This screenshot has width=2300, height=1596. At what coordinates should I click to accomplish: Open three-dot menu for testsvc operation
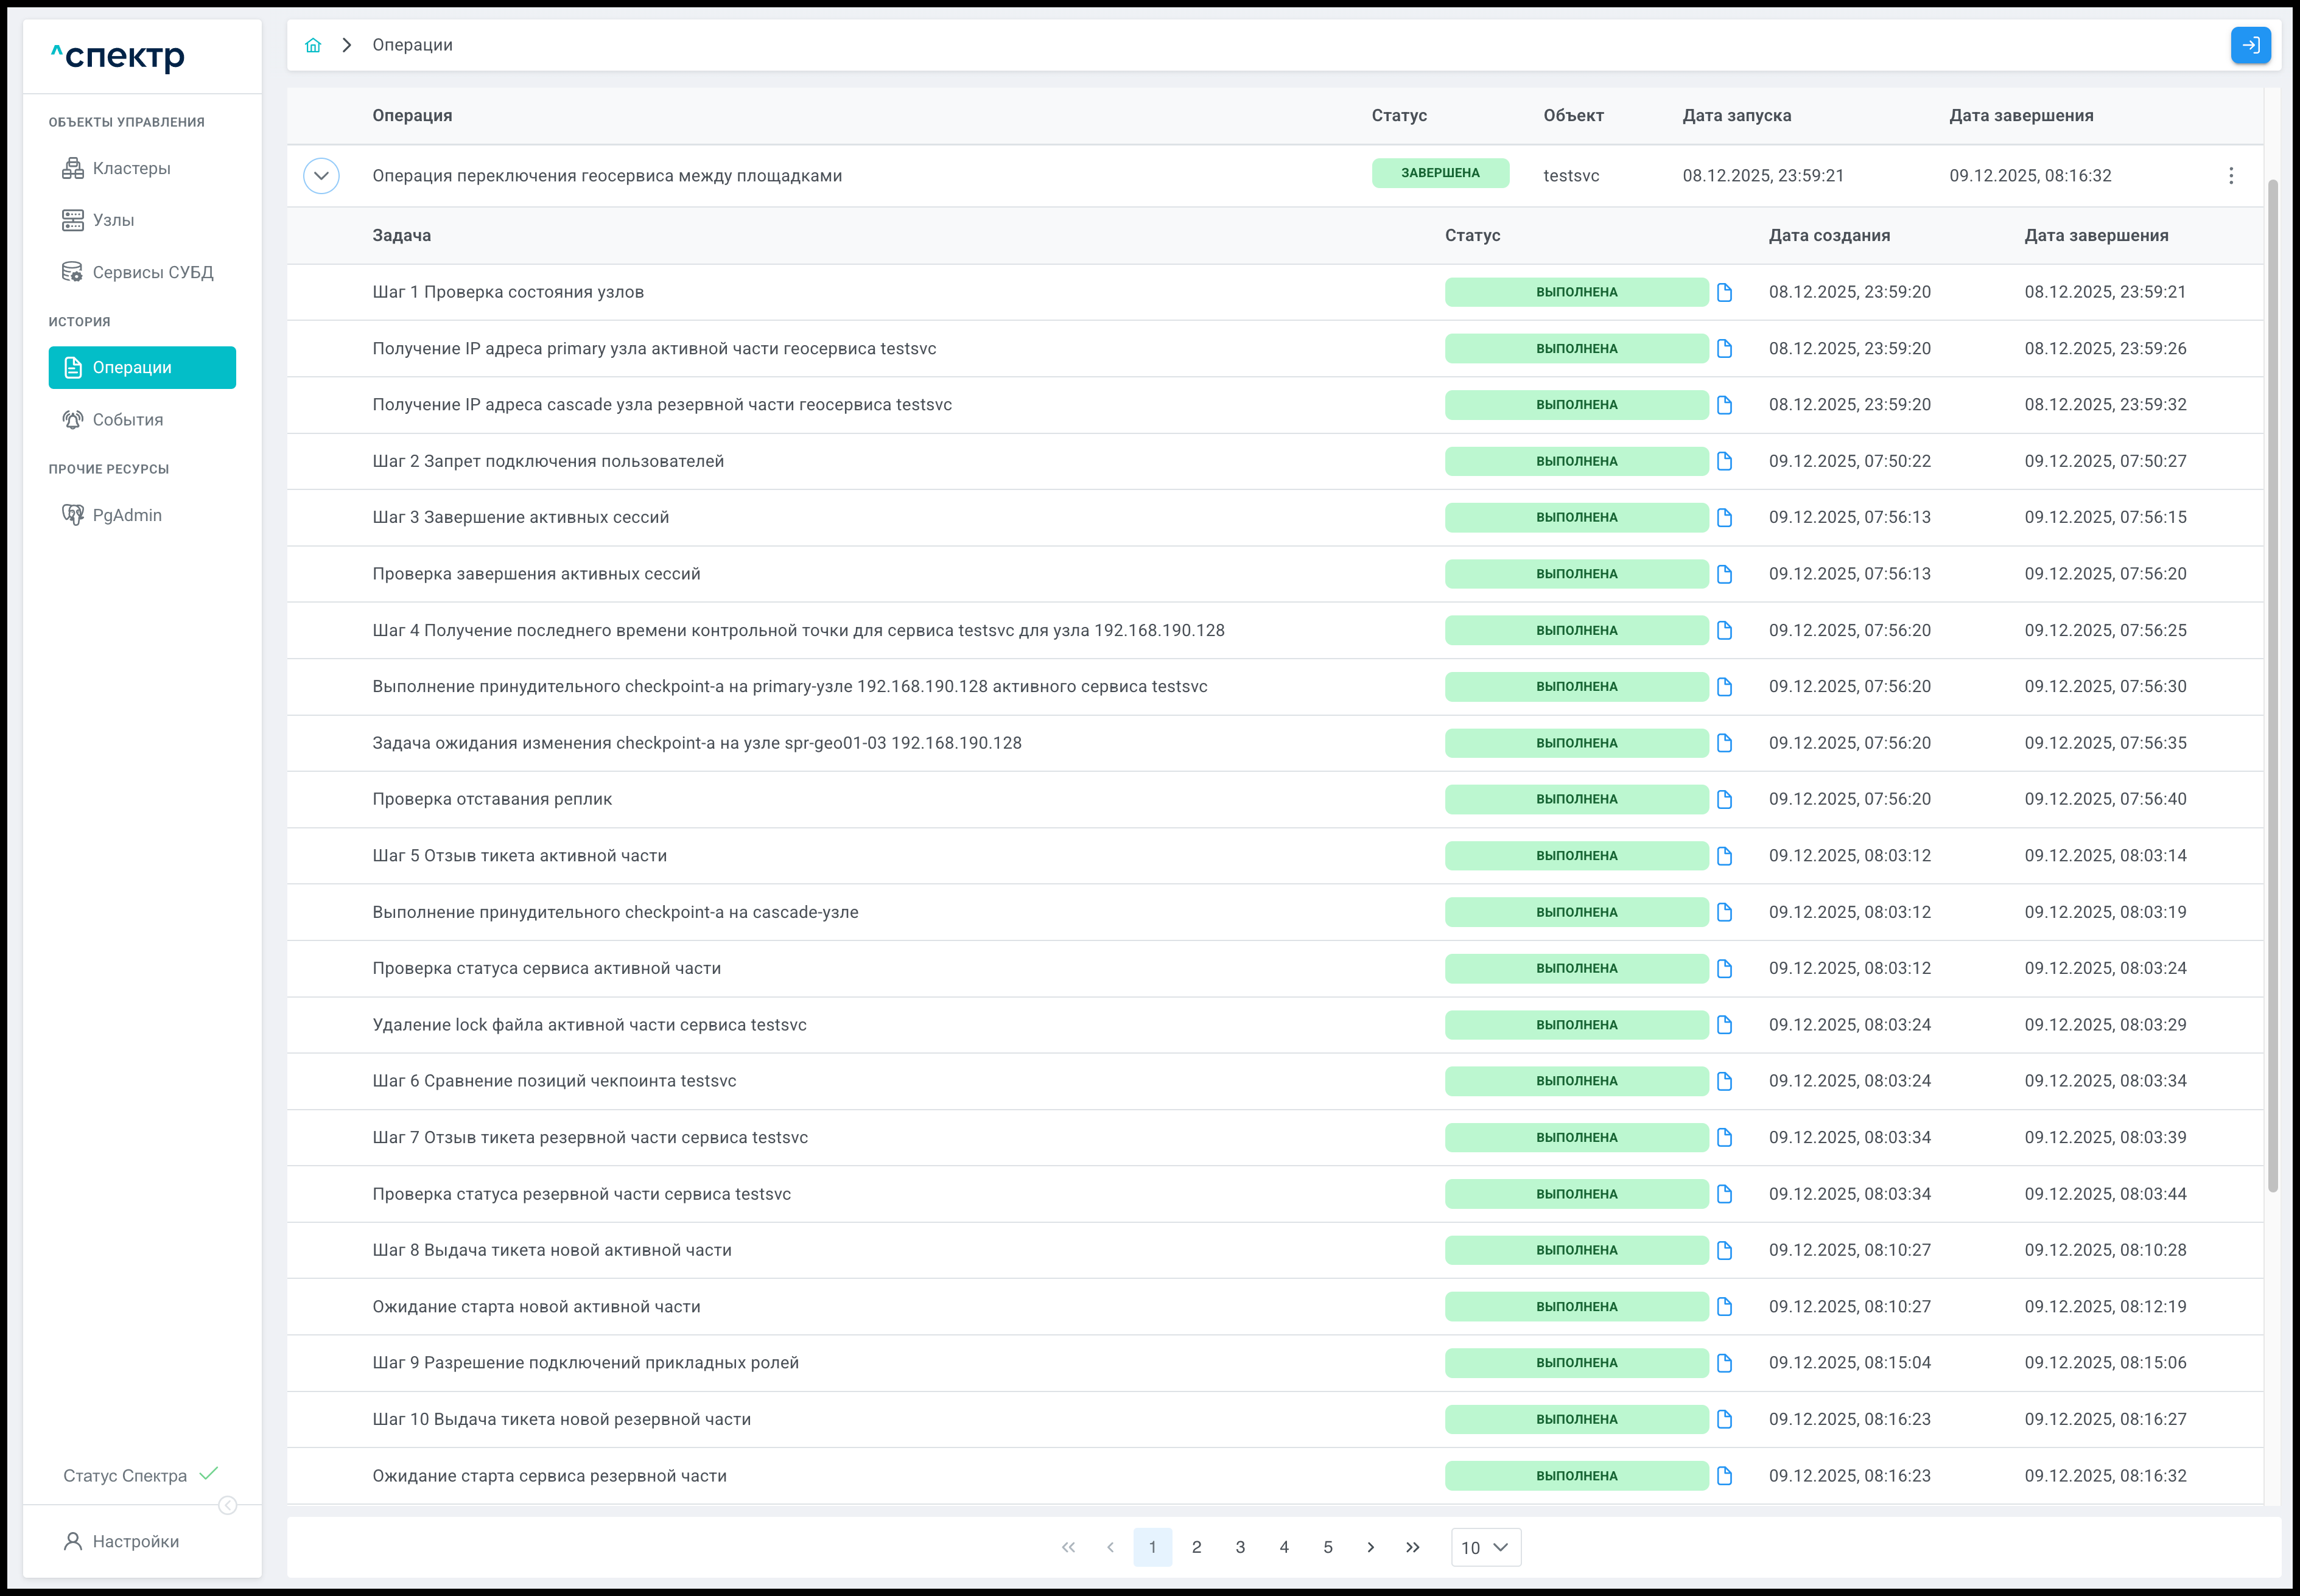2231,176
